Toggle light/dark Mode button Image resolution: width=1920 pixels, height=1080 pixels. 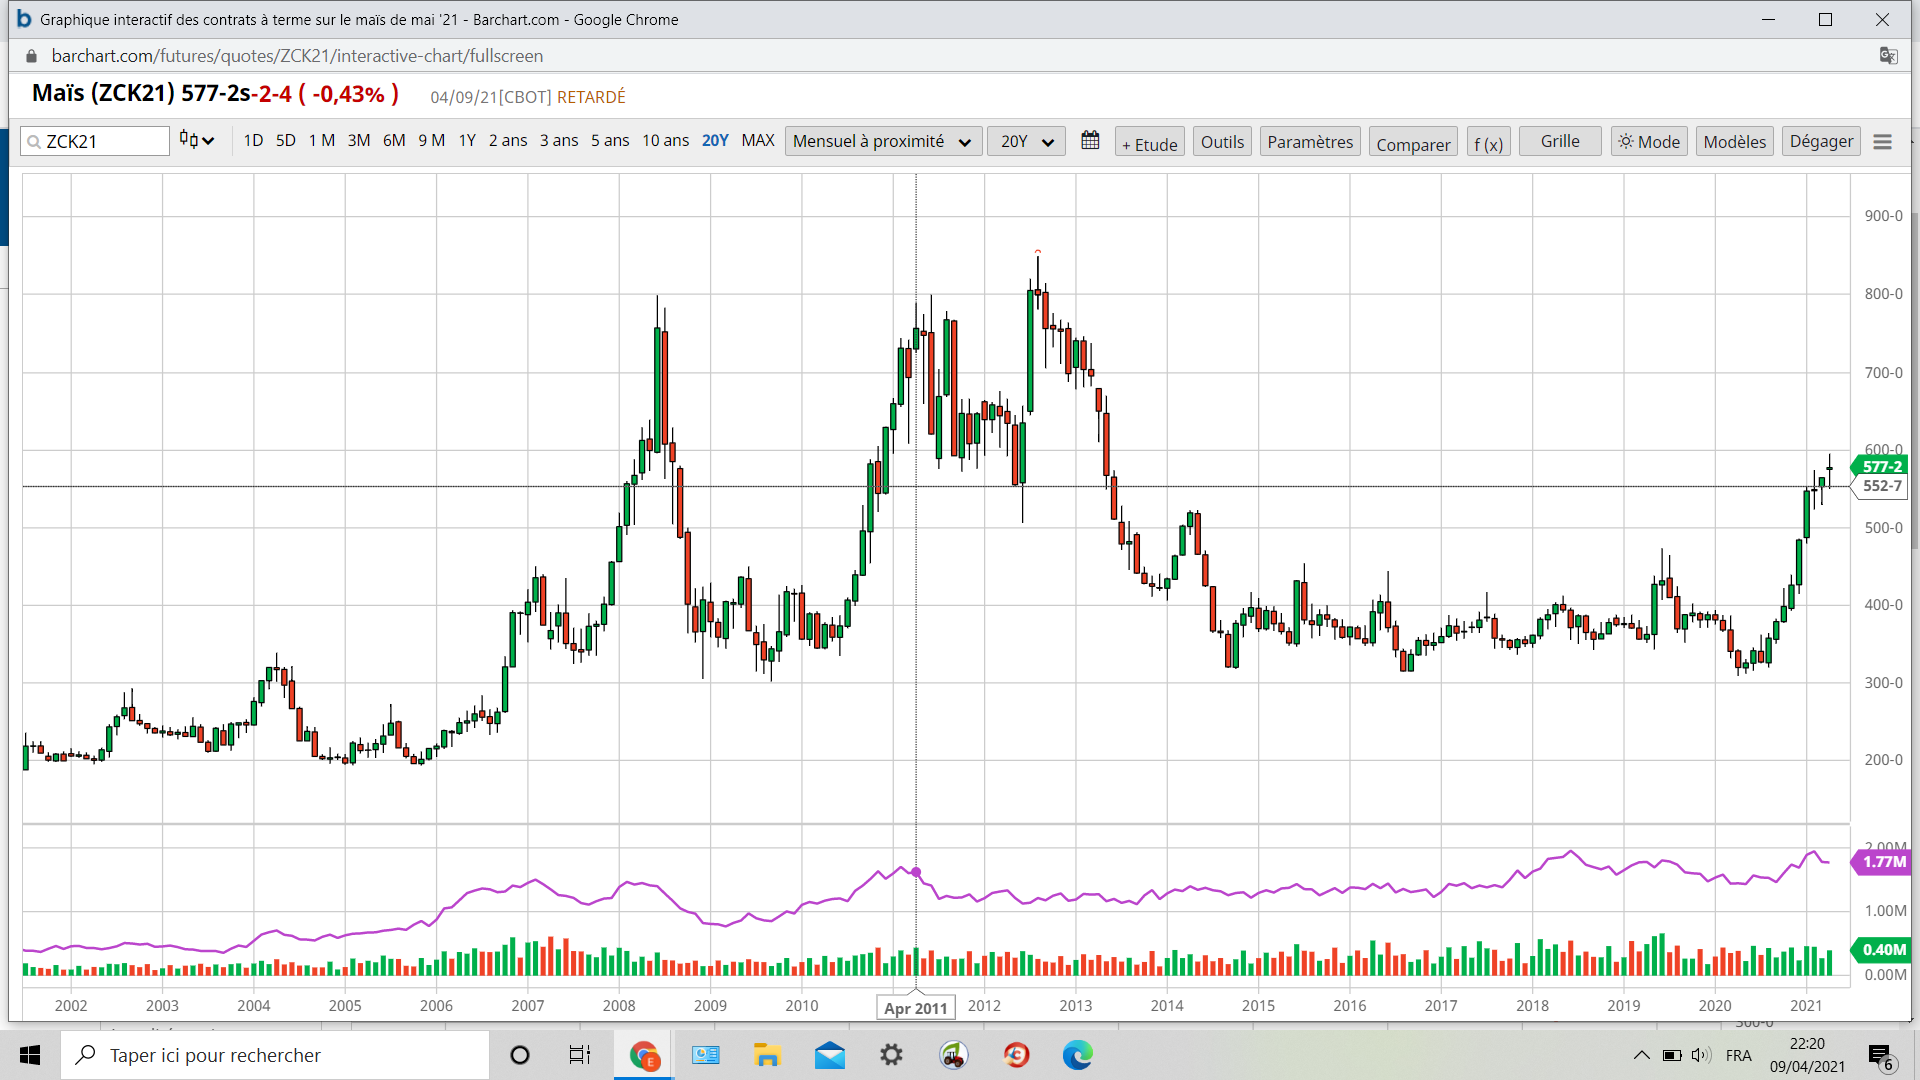coord(1649,142)
